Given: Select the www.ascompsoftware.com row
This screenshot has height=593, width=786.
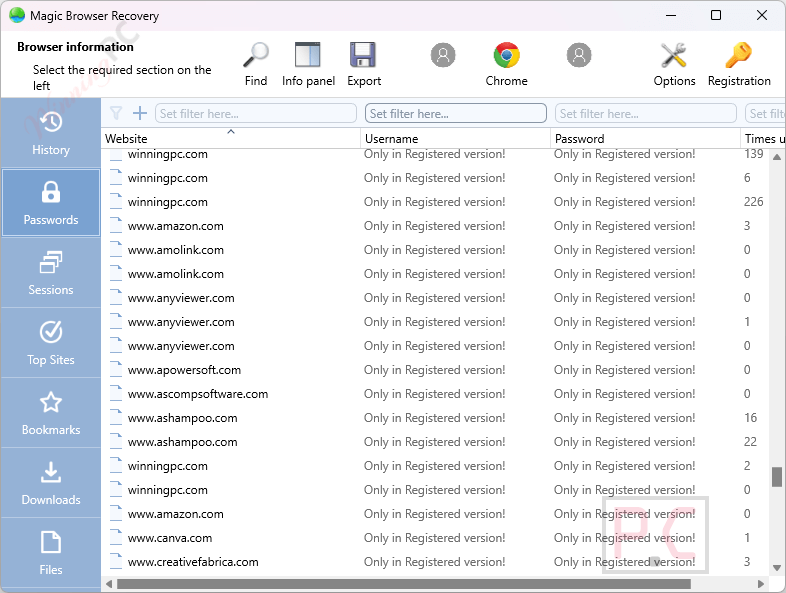Looking at the screenshot, I should coord(435,394).
